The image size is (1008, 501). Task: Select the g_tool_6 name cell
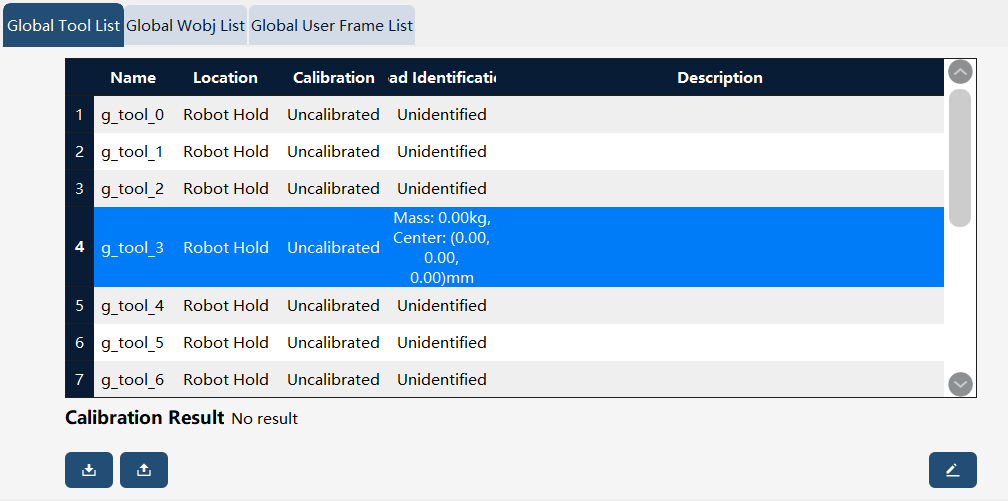click(x=132, y=379)
